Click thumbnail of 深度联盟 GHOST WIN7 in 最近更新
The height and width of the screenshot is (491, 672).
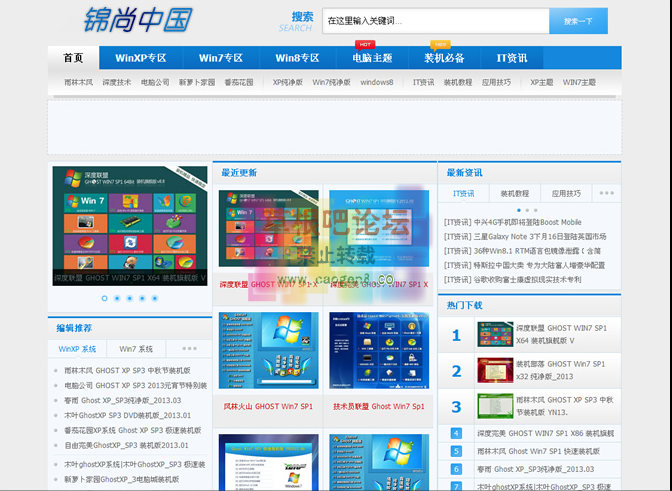(269, 228)
